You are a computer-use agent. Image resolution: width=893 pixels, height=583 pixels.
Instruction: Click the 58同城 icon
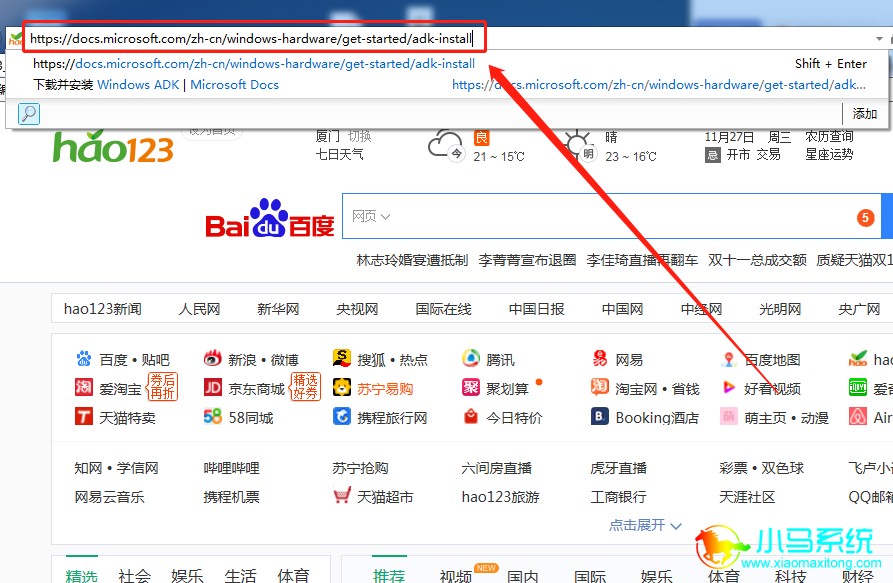pyautogui.click(x=212, y=417)
